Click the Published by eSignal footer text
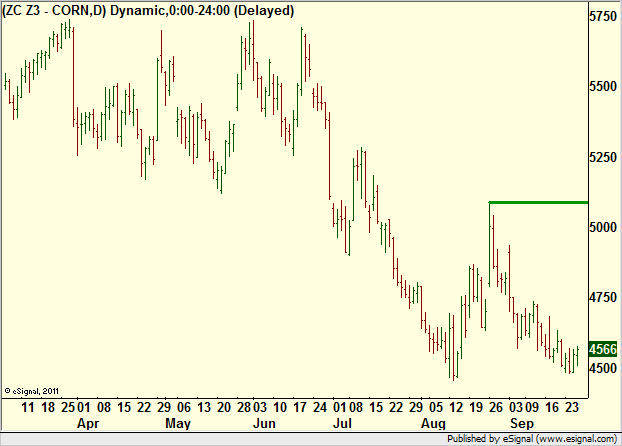Viewport: 622px width, 446px height. tap(532, 439)
